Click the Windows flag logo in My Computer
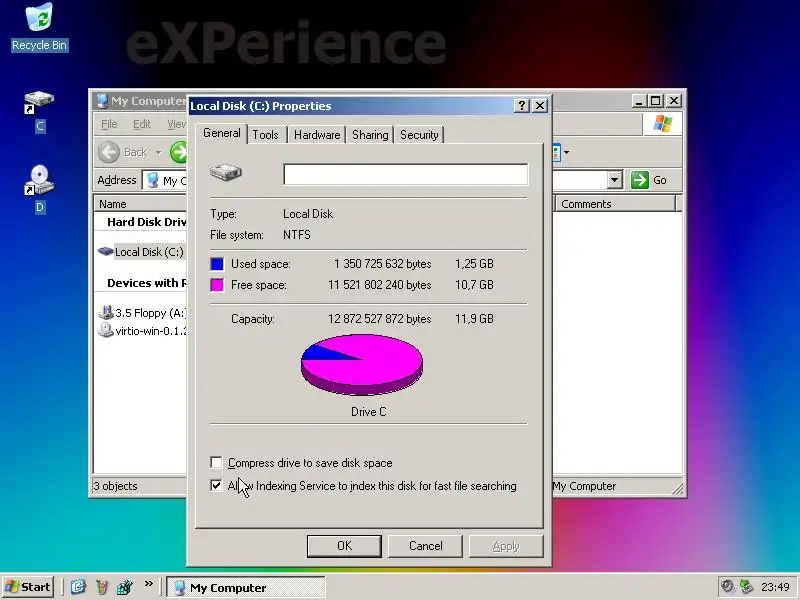Screen dimensions: 800x600 click(x=662, y=124)
